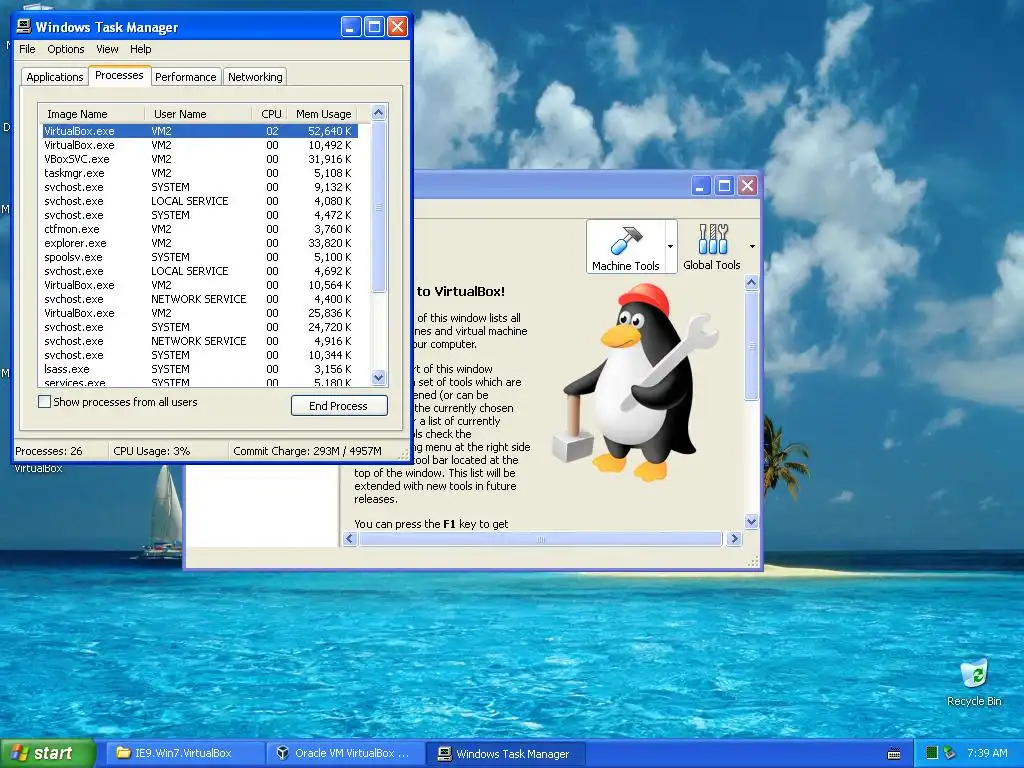This screenshot has width=1024, height=768.
Task: Open the View menu in Task Manager
Action: pos(107,49)
